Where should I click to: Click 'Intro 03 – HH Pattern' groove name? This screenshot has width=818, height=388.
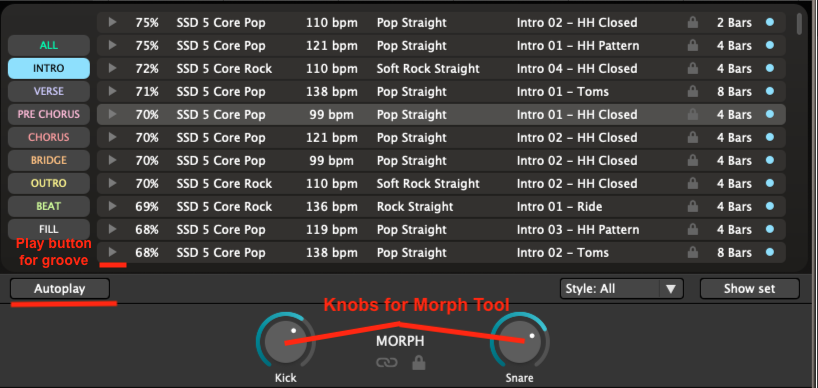[578, 229]
